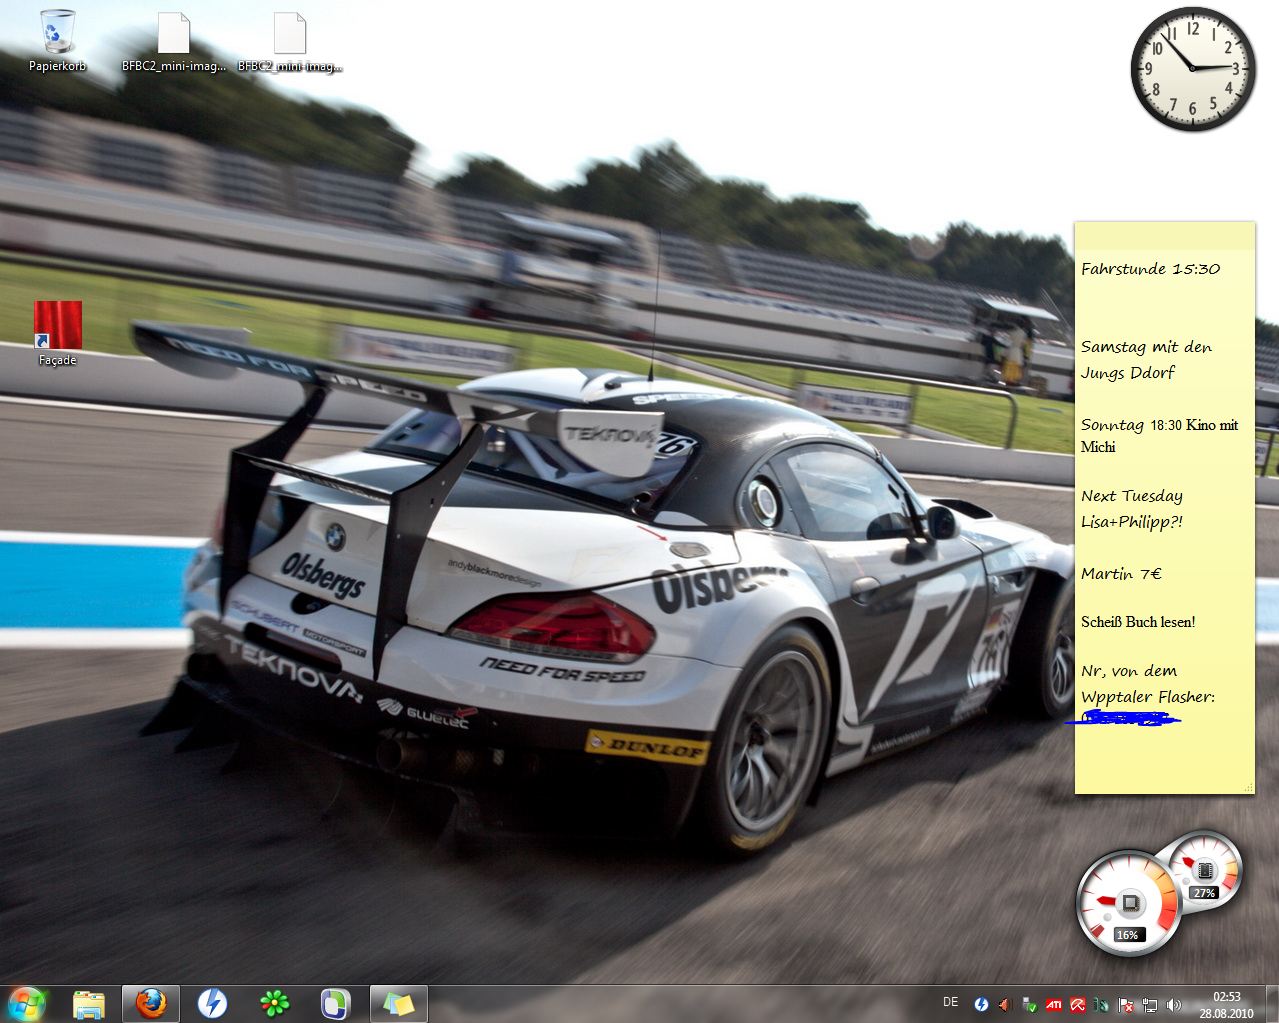The width and height of the screenshot is (1279, 1023).
Task: Click the "Wpptaler Flasher:" note line
Action: 1148,697
